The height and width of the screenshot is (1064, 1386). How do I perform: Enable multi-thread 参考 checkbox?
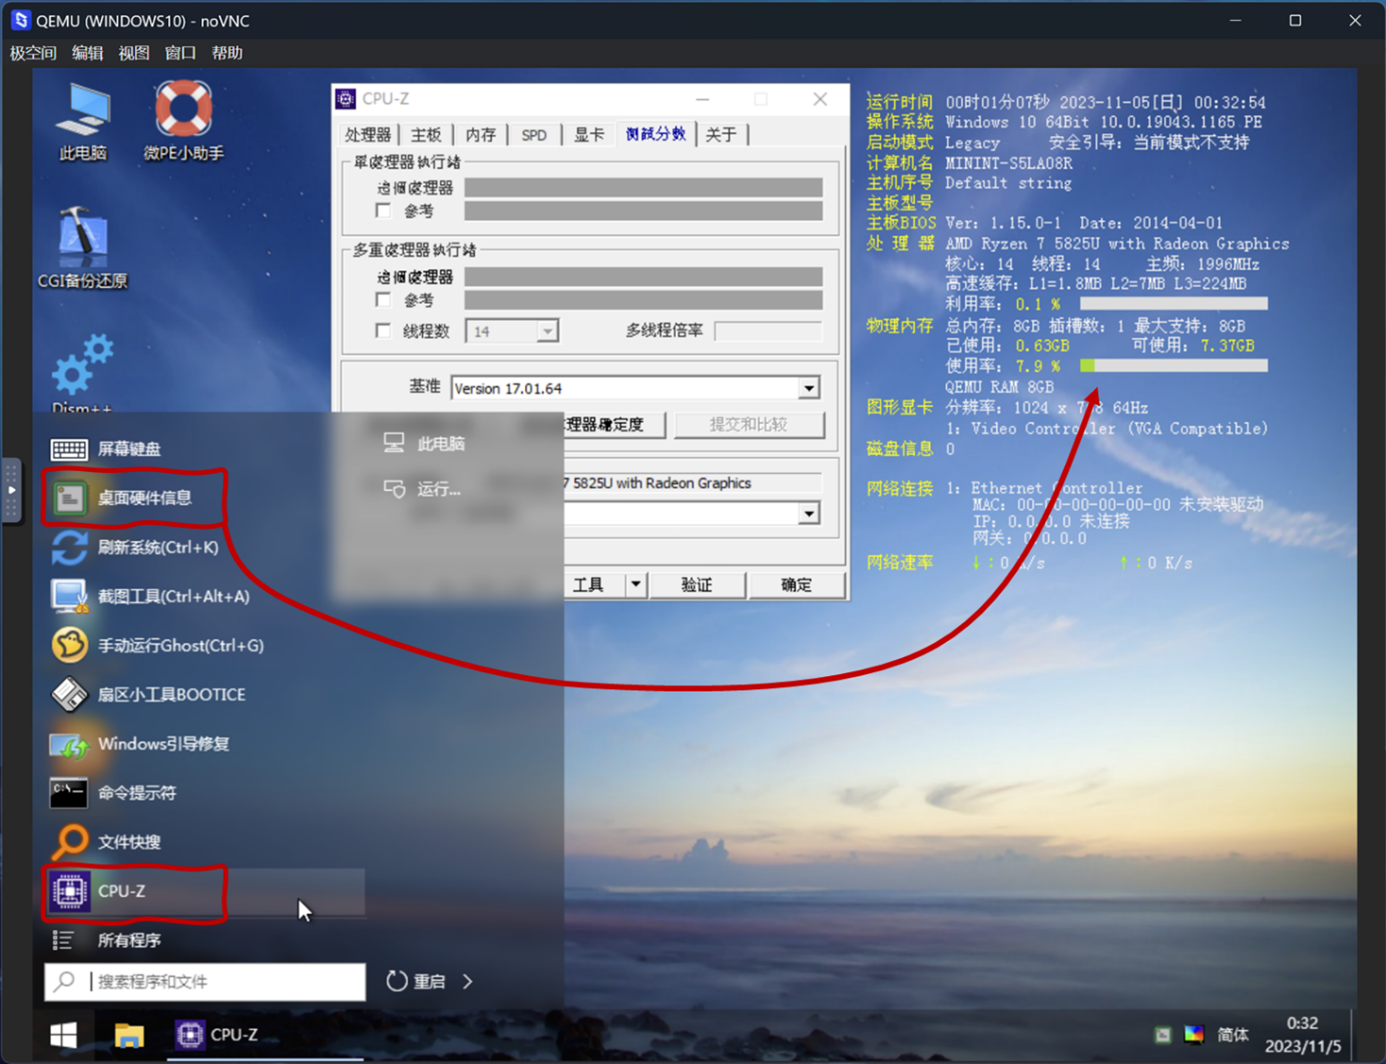click(x=383, y=300)
